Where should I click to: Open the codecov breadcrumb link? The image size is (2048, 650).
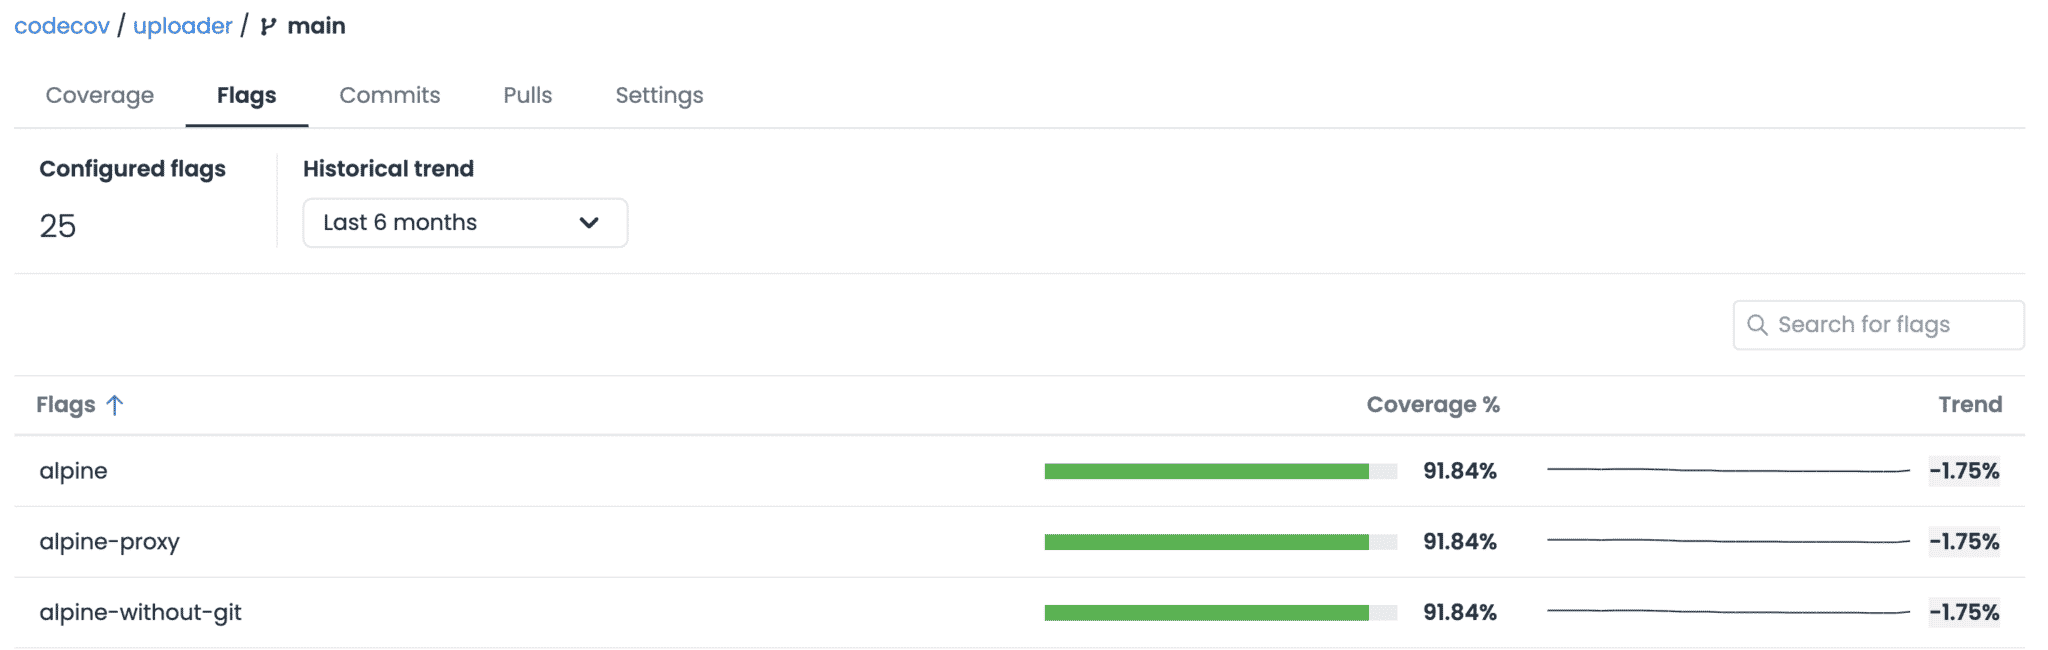(61, 26)
